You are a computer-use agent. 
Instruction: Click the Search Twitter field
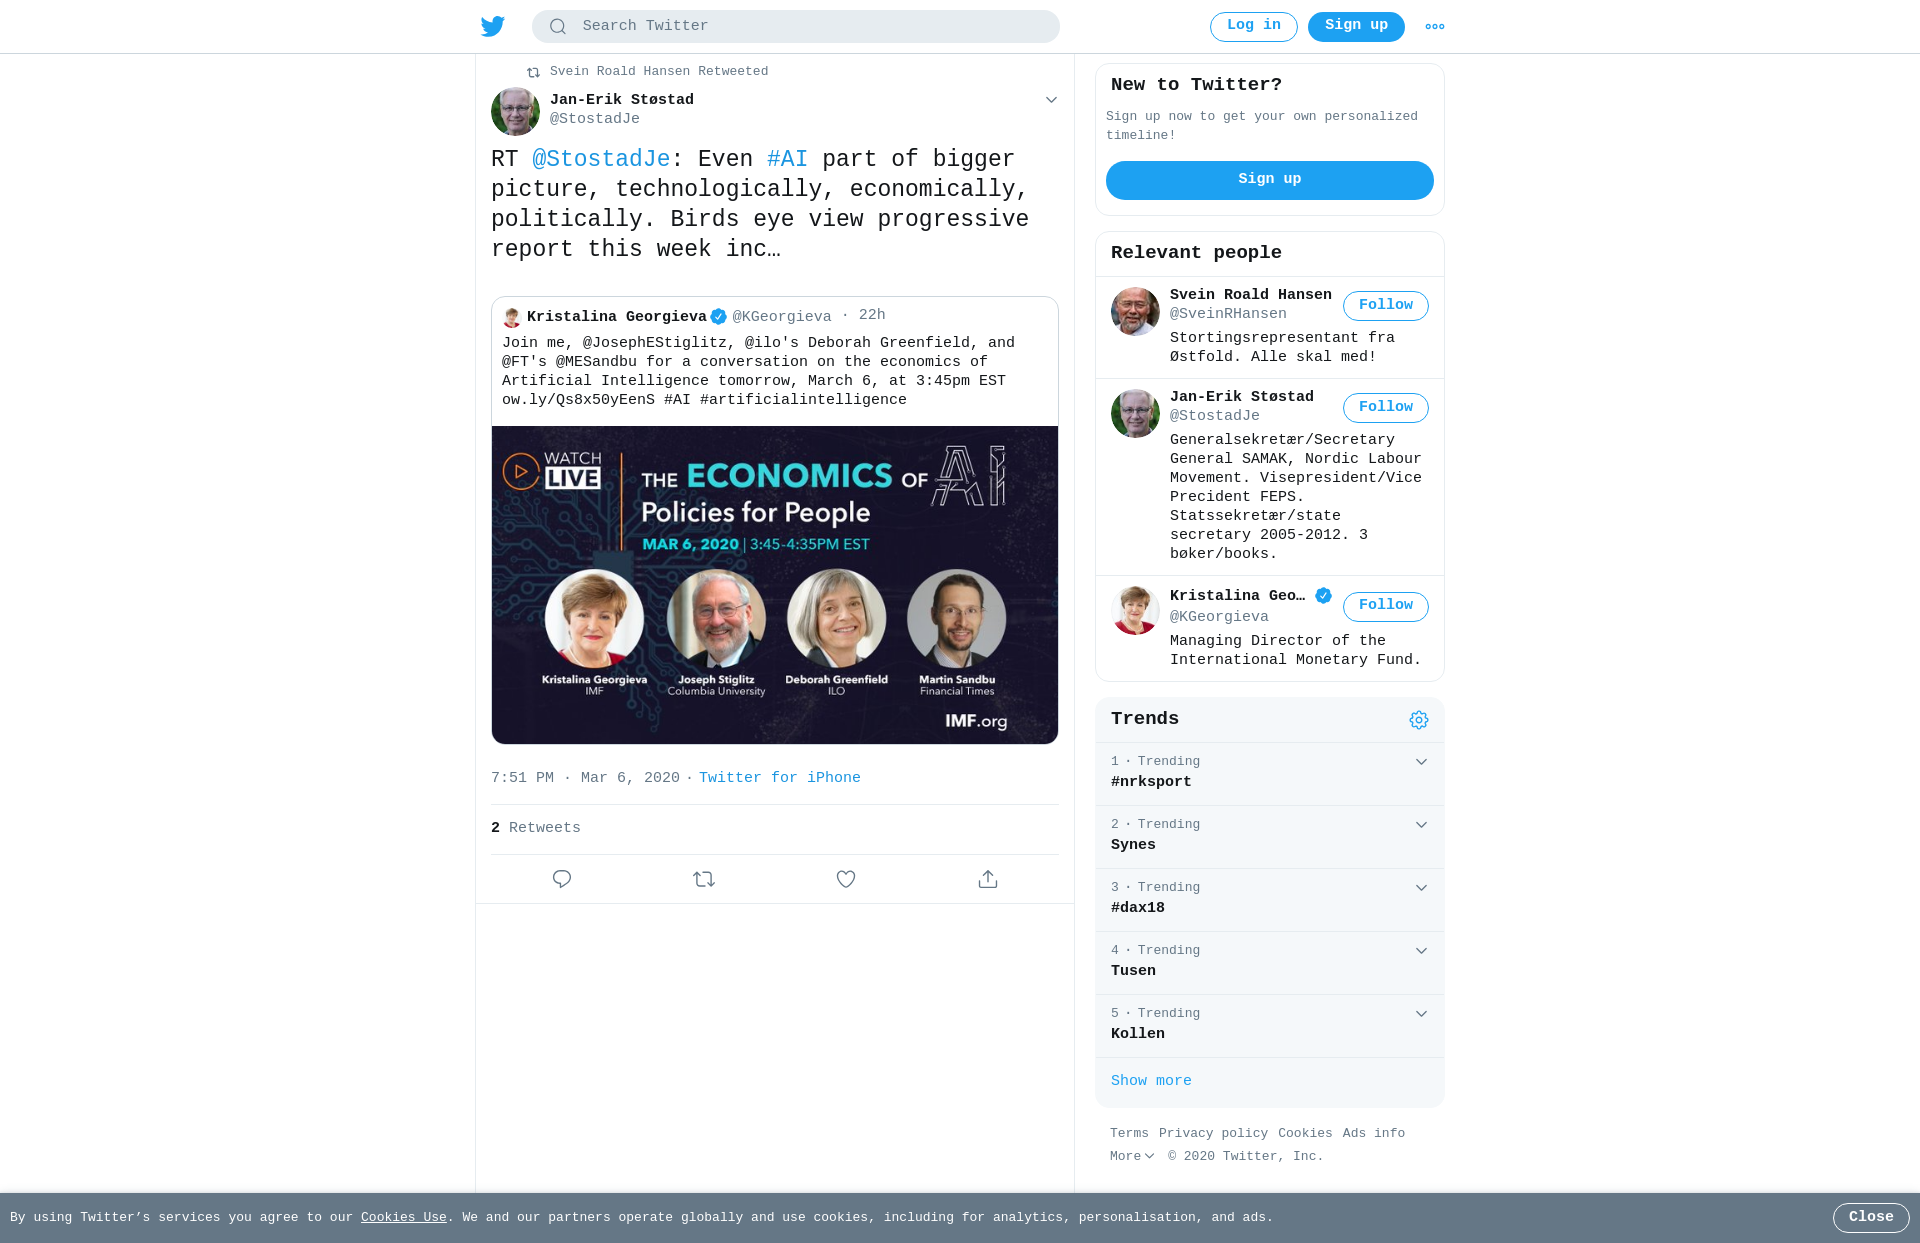click(x=796, y=27)
